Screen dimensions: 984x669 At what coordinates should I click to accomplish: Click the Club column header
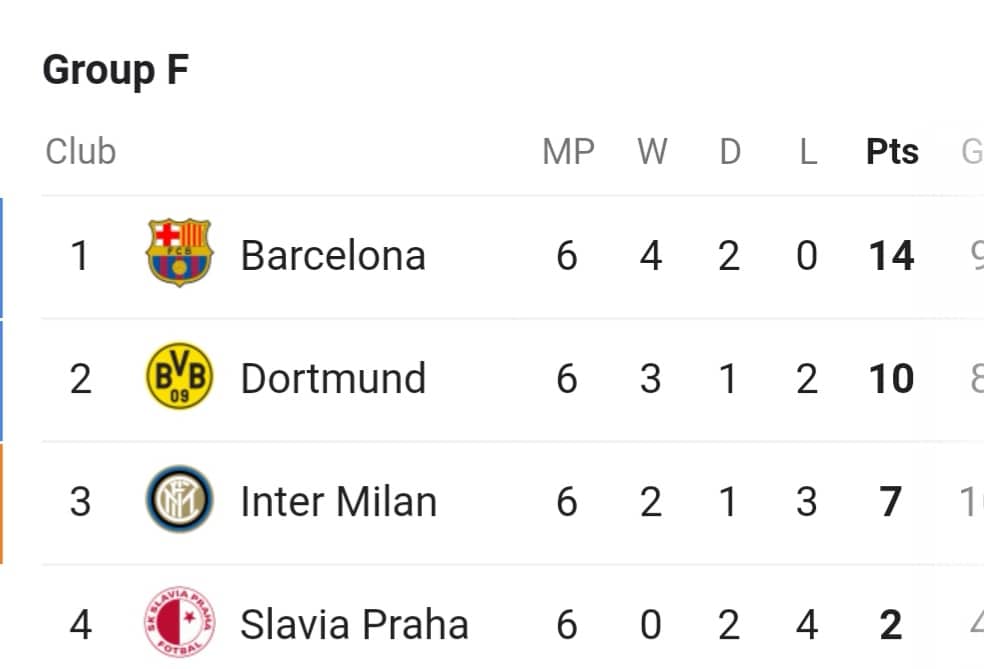[81, 152]
